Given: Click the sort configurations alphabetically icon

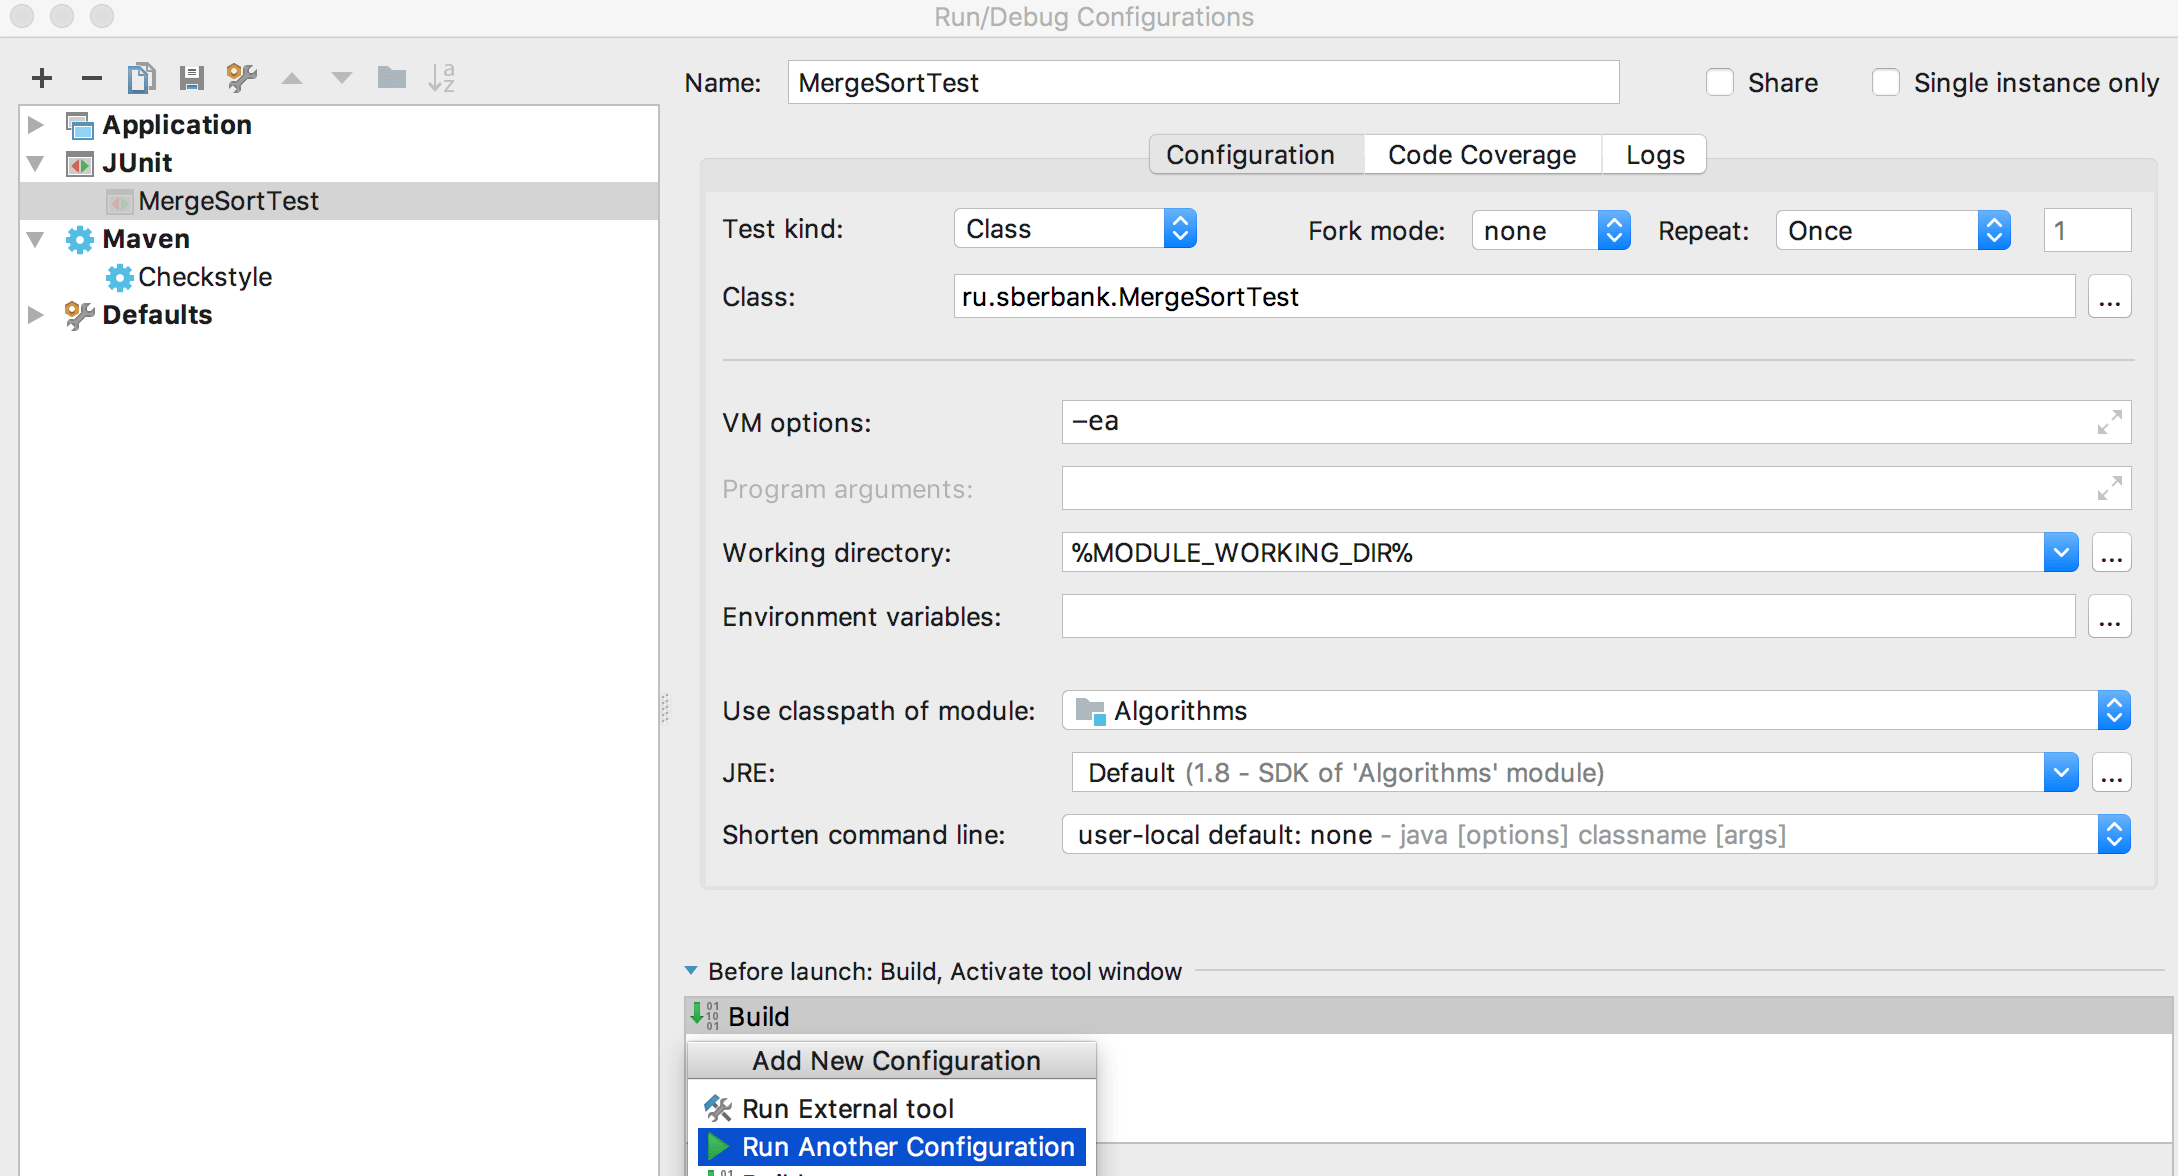Looking at the screenshot, I should coord(441,78).
